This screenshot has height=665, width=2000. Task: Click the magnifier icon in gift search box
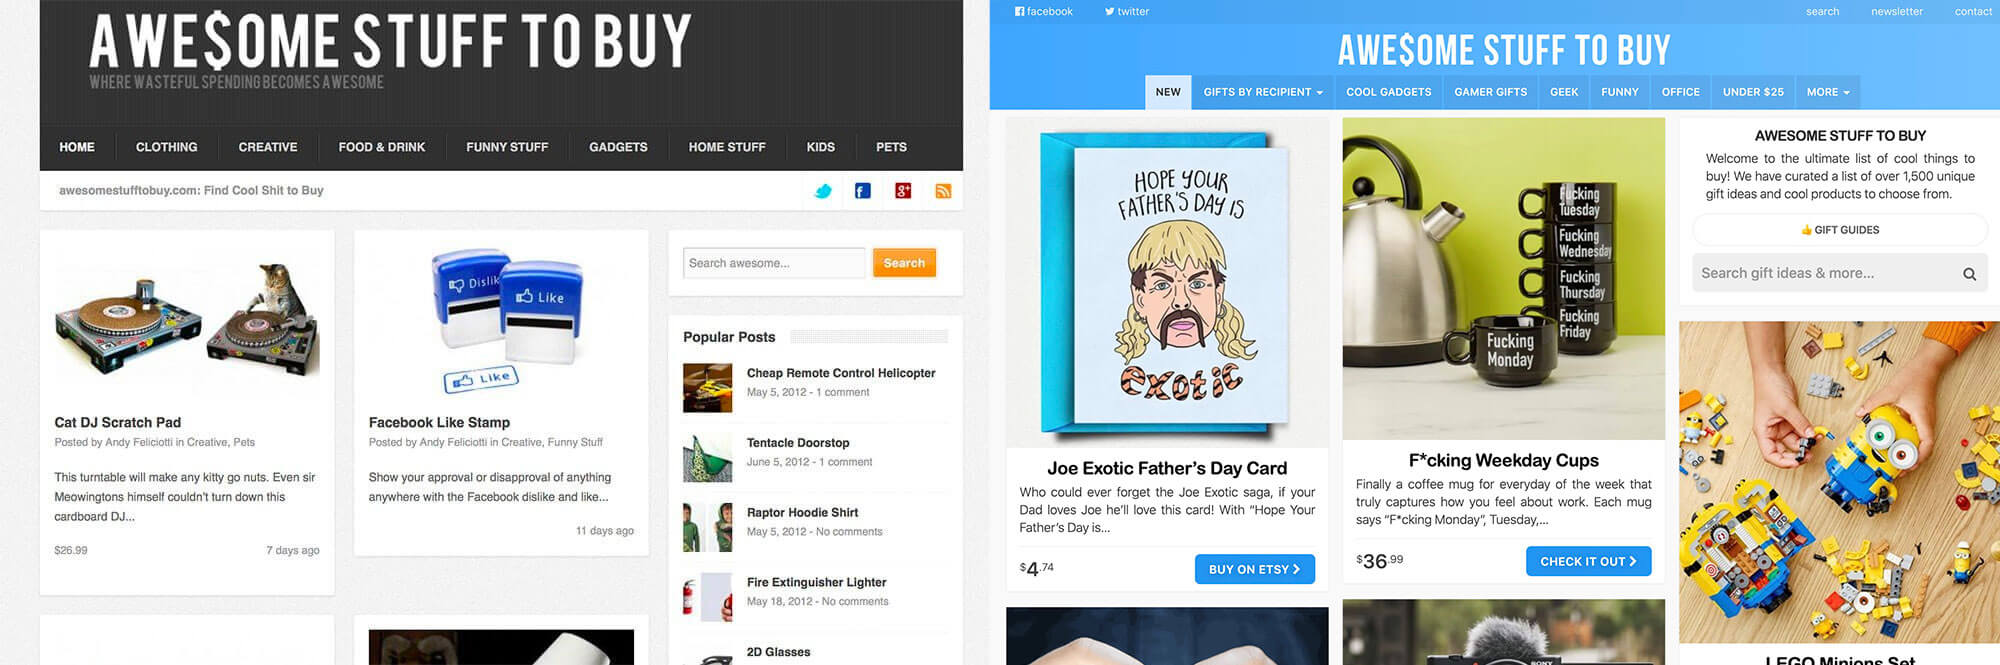[1969, 274]
